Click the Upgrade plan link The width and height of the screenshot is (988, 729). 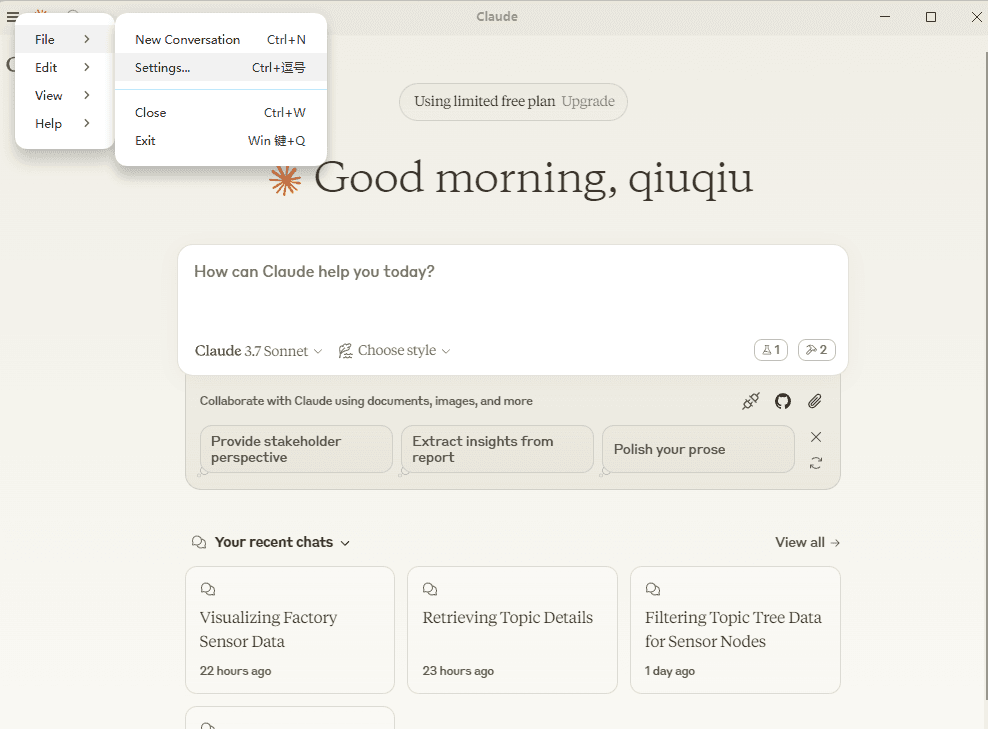click(x=588, y=101)
